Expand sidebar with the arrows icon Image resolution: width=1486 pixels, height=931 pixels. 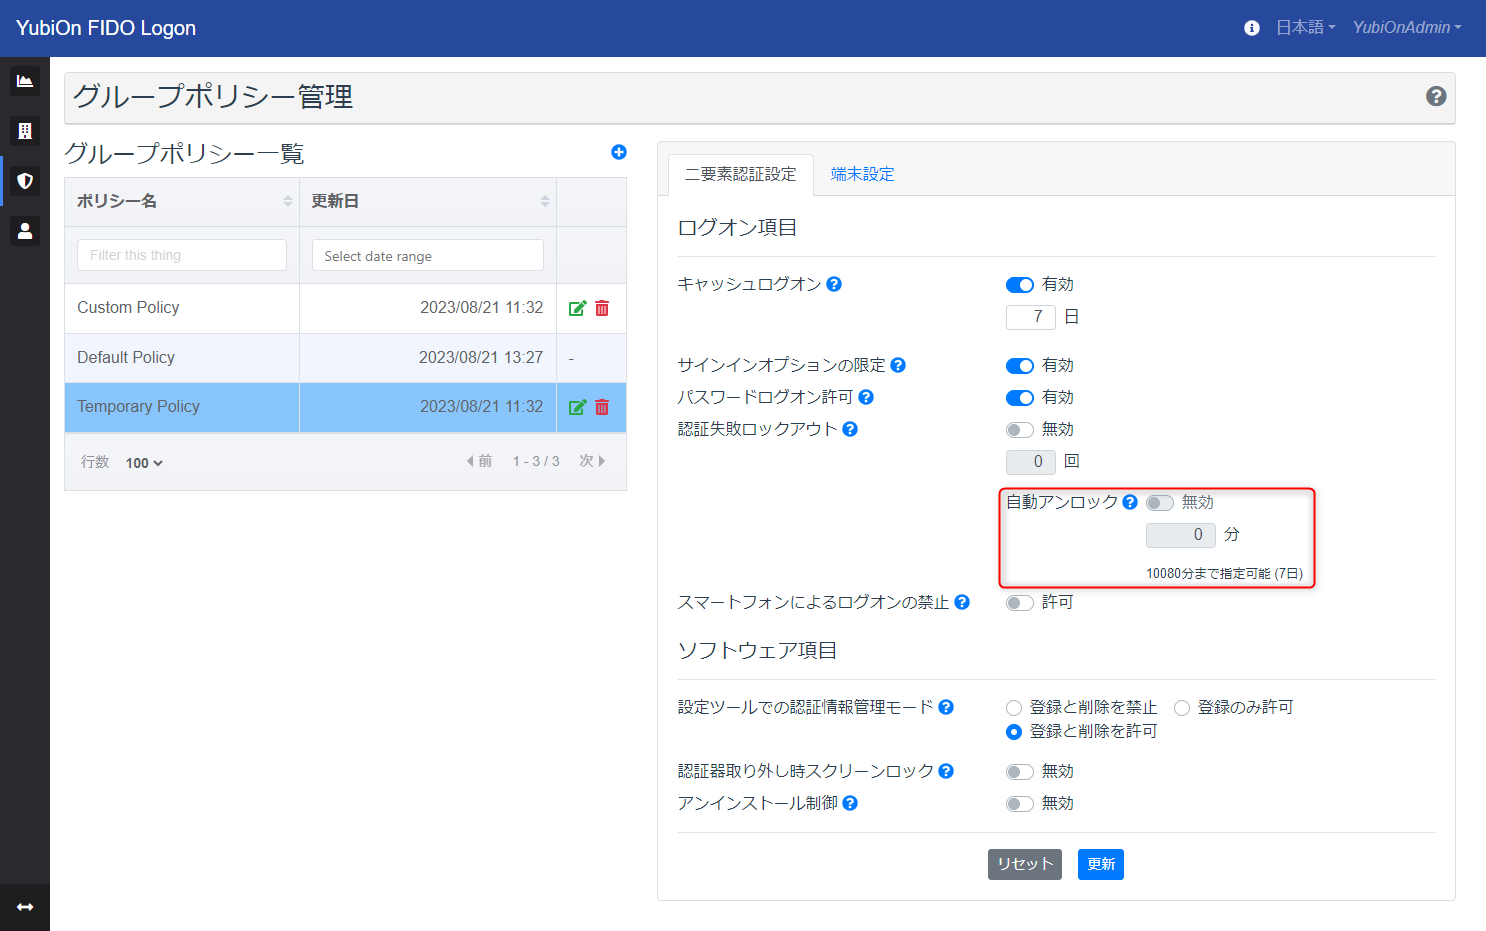(x=25, y=907)
